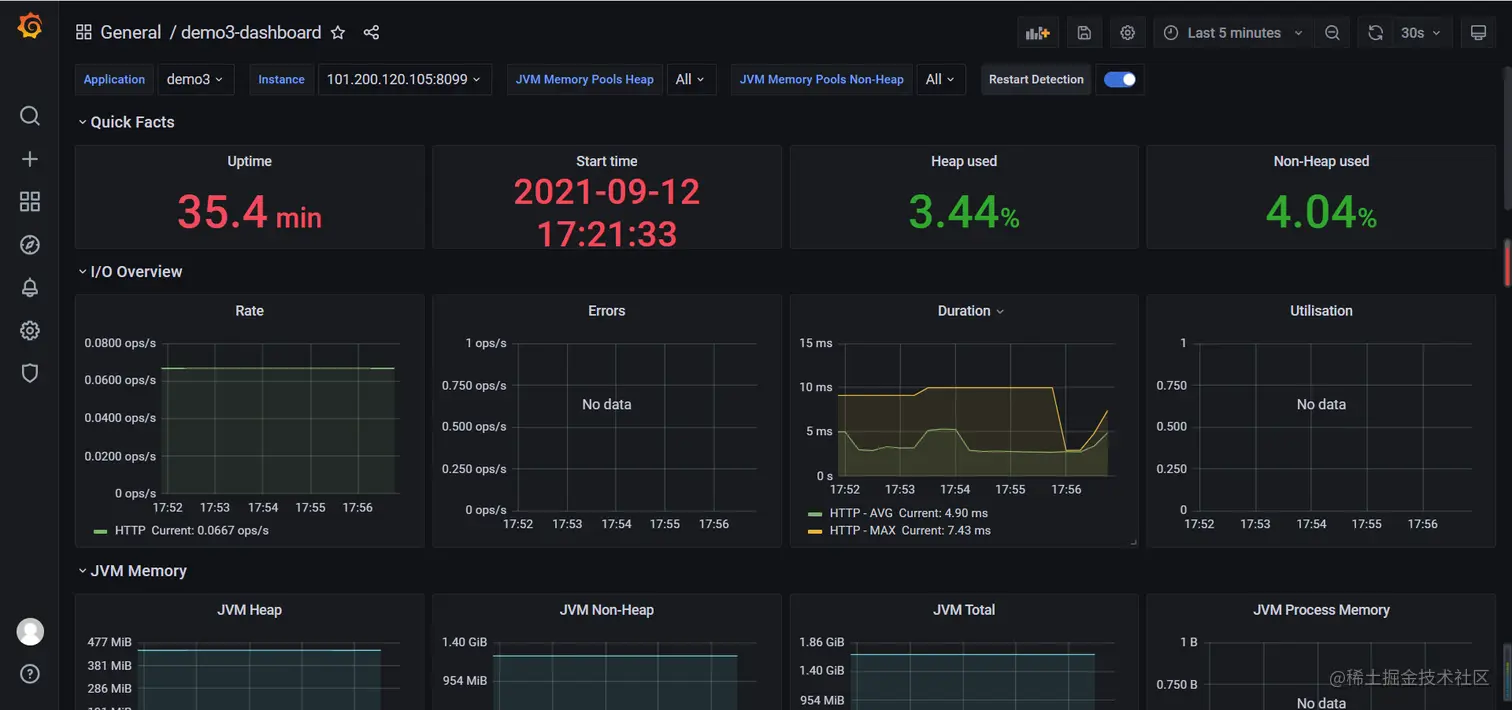Click the 35.4 min uptime value
Image resolution: width=1512 pixels, height=710 pixels.
coord(249,212)
